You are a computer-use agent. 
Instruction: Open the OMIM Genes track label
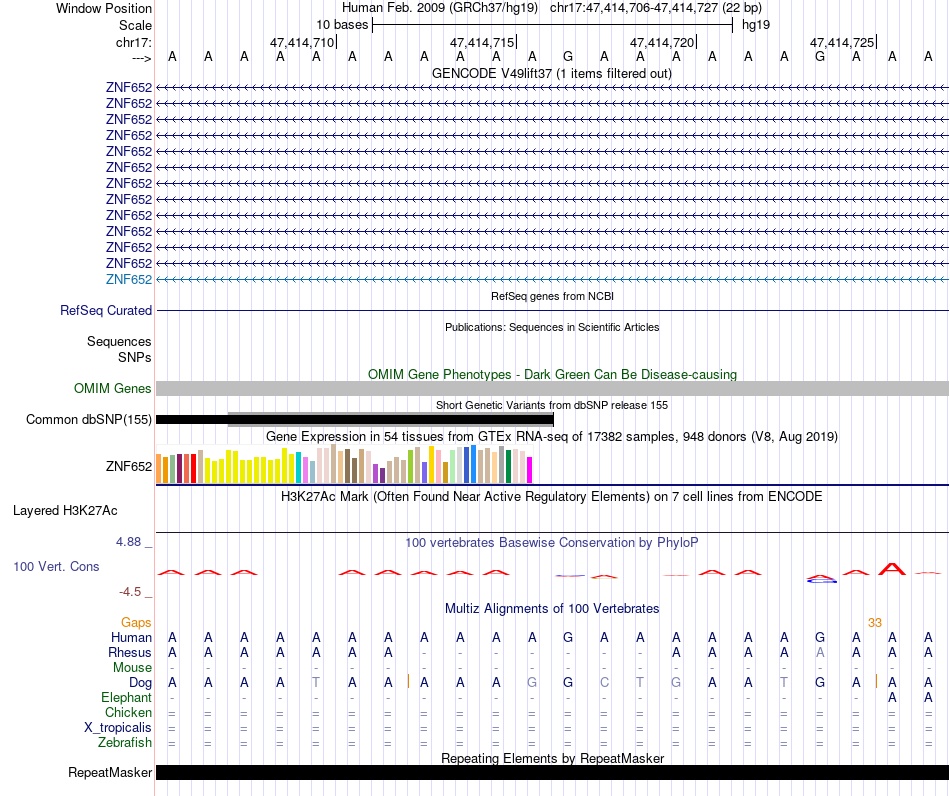[x=112, y=389]
